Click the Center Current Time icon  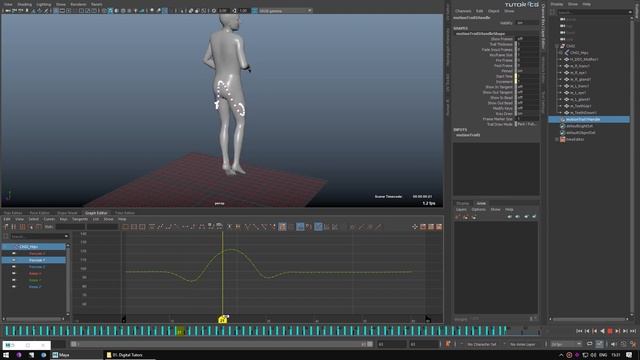(x=142, y=227)
